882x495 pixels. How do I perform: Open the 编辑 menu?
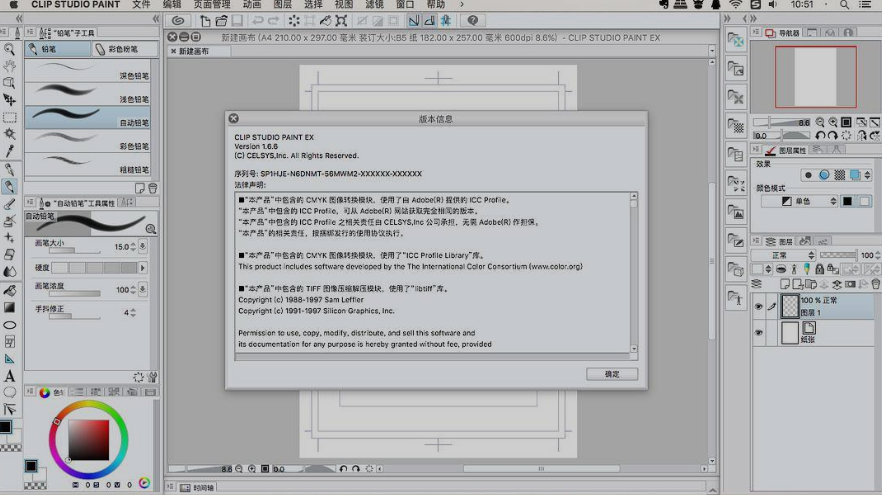pos(172,4)
